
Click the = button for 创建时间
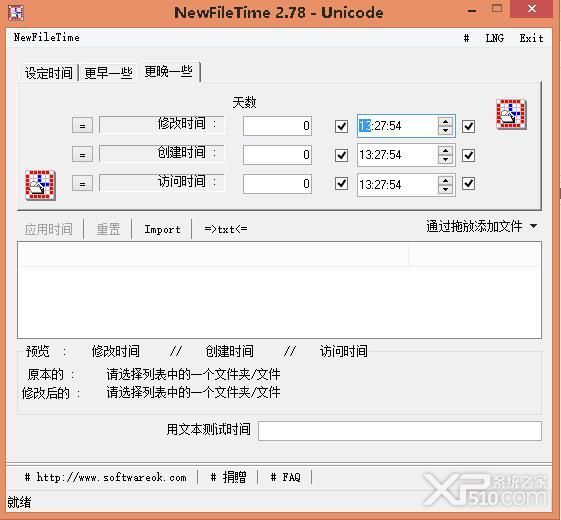[82, 154]
